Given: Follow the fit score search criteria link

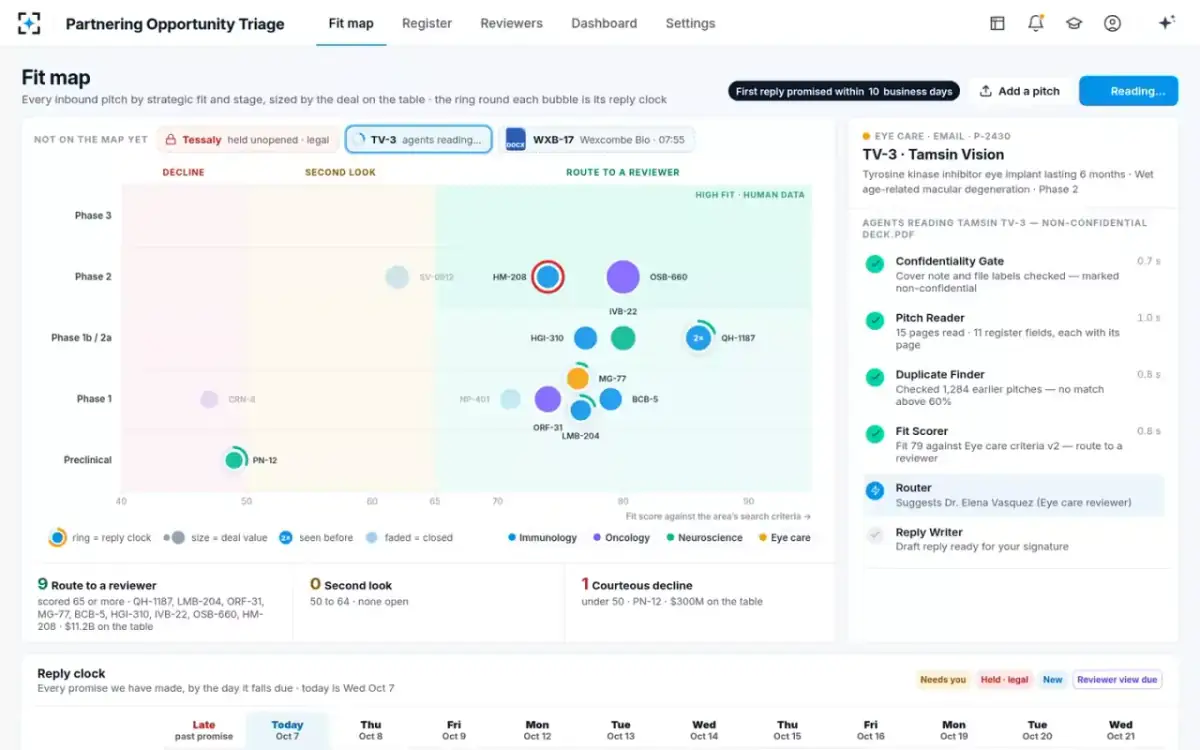Looking at the screenshot, I should coord(718,516).
